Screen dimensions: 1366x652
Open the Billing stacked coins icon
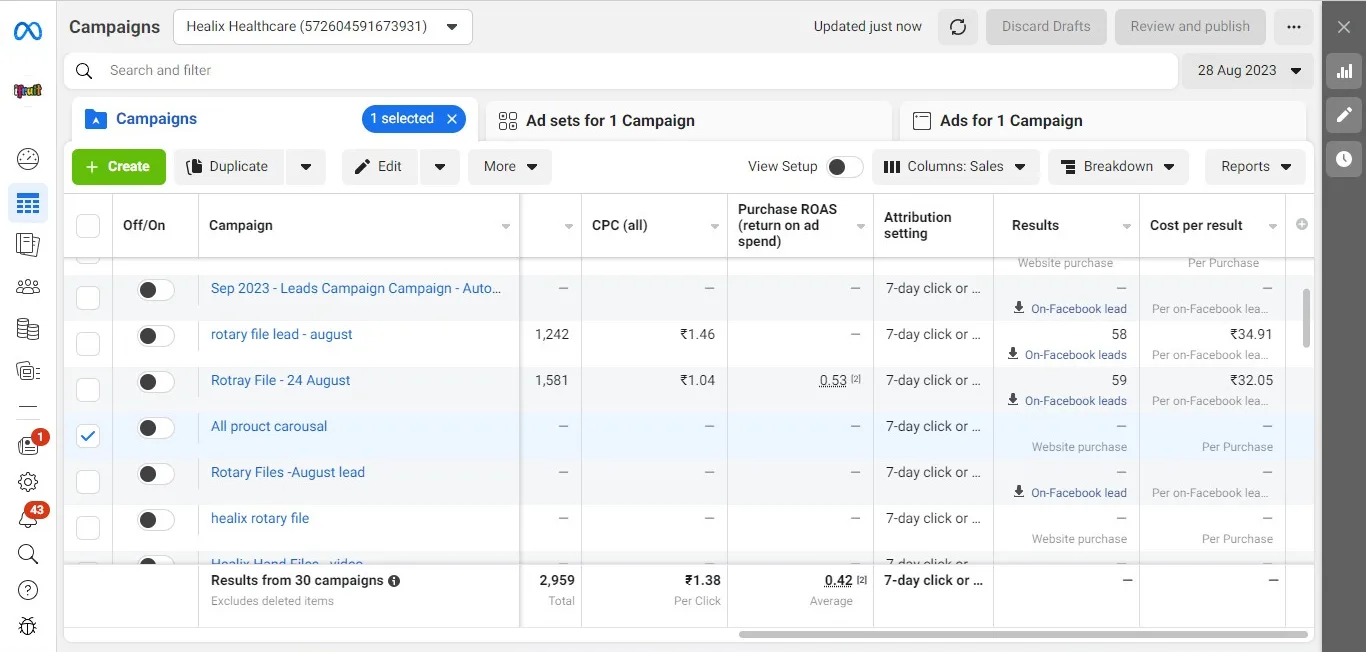point(28,329)
